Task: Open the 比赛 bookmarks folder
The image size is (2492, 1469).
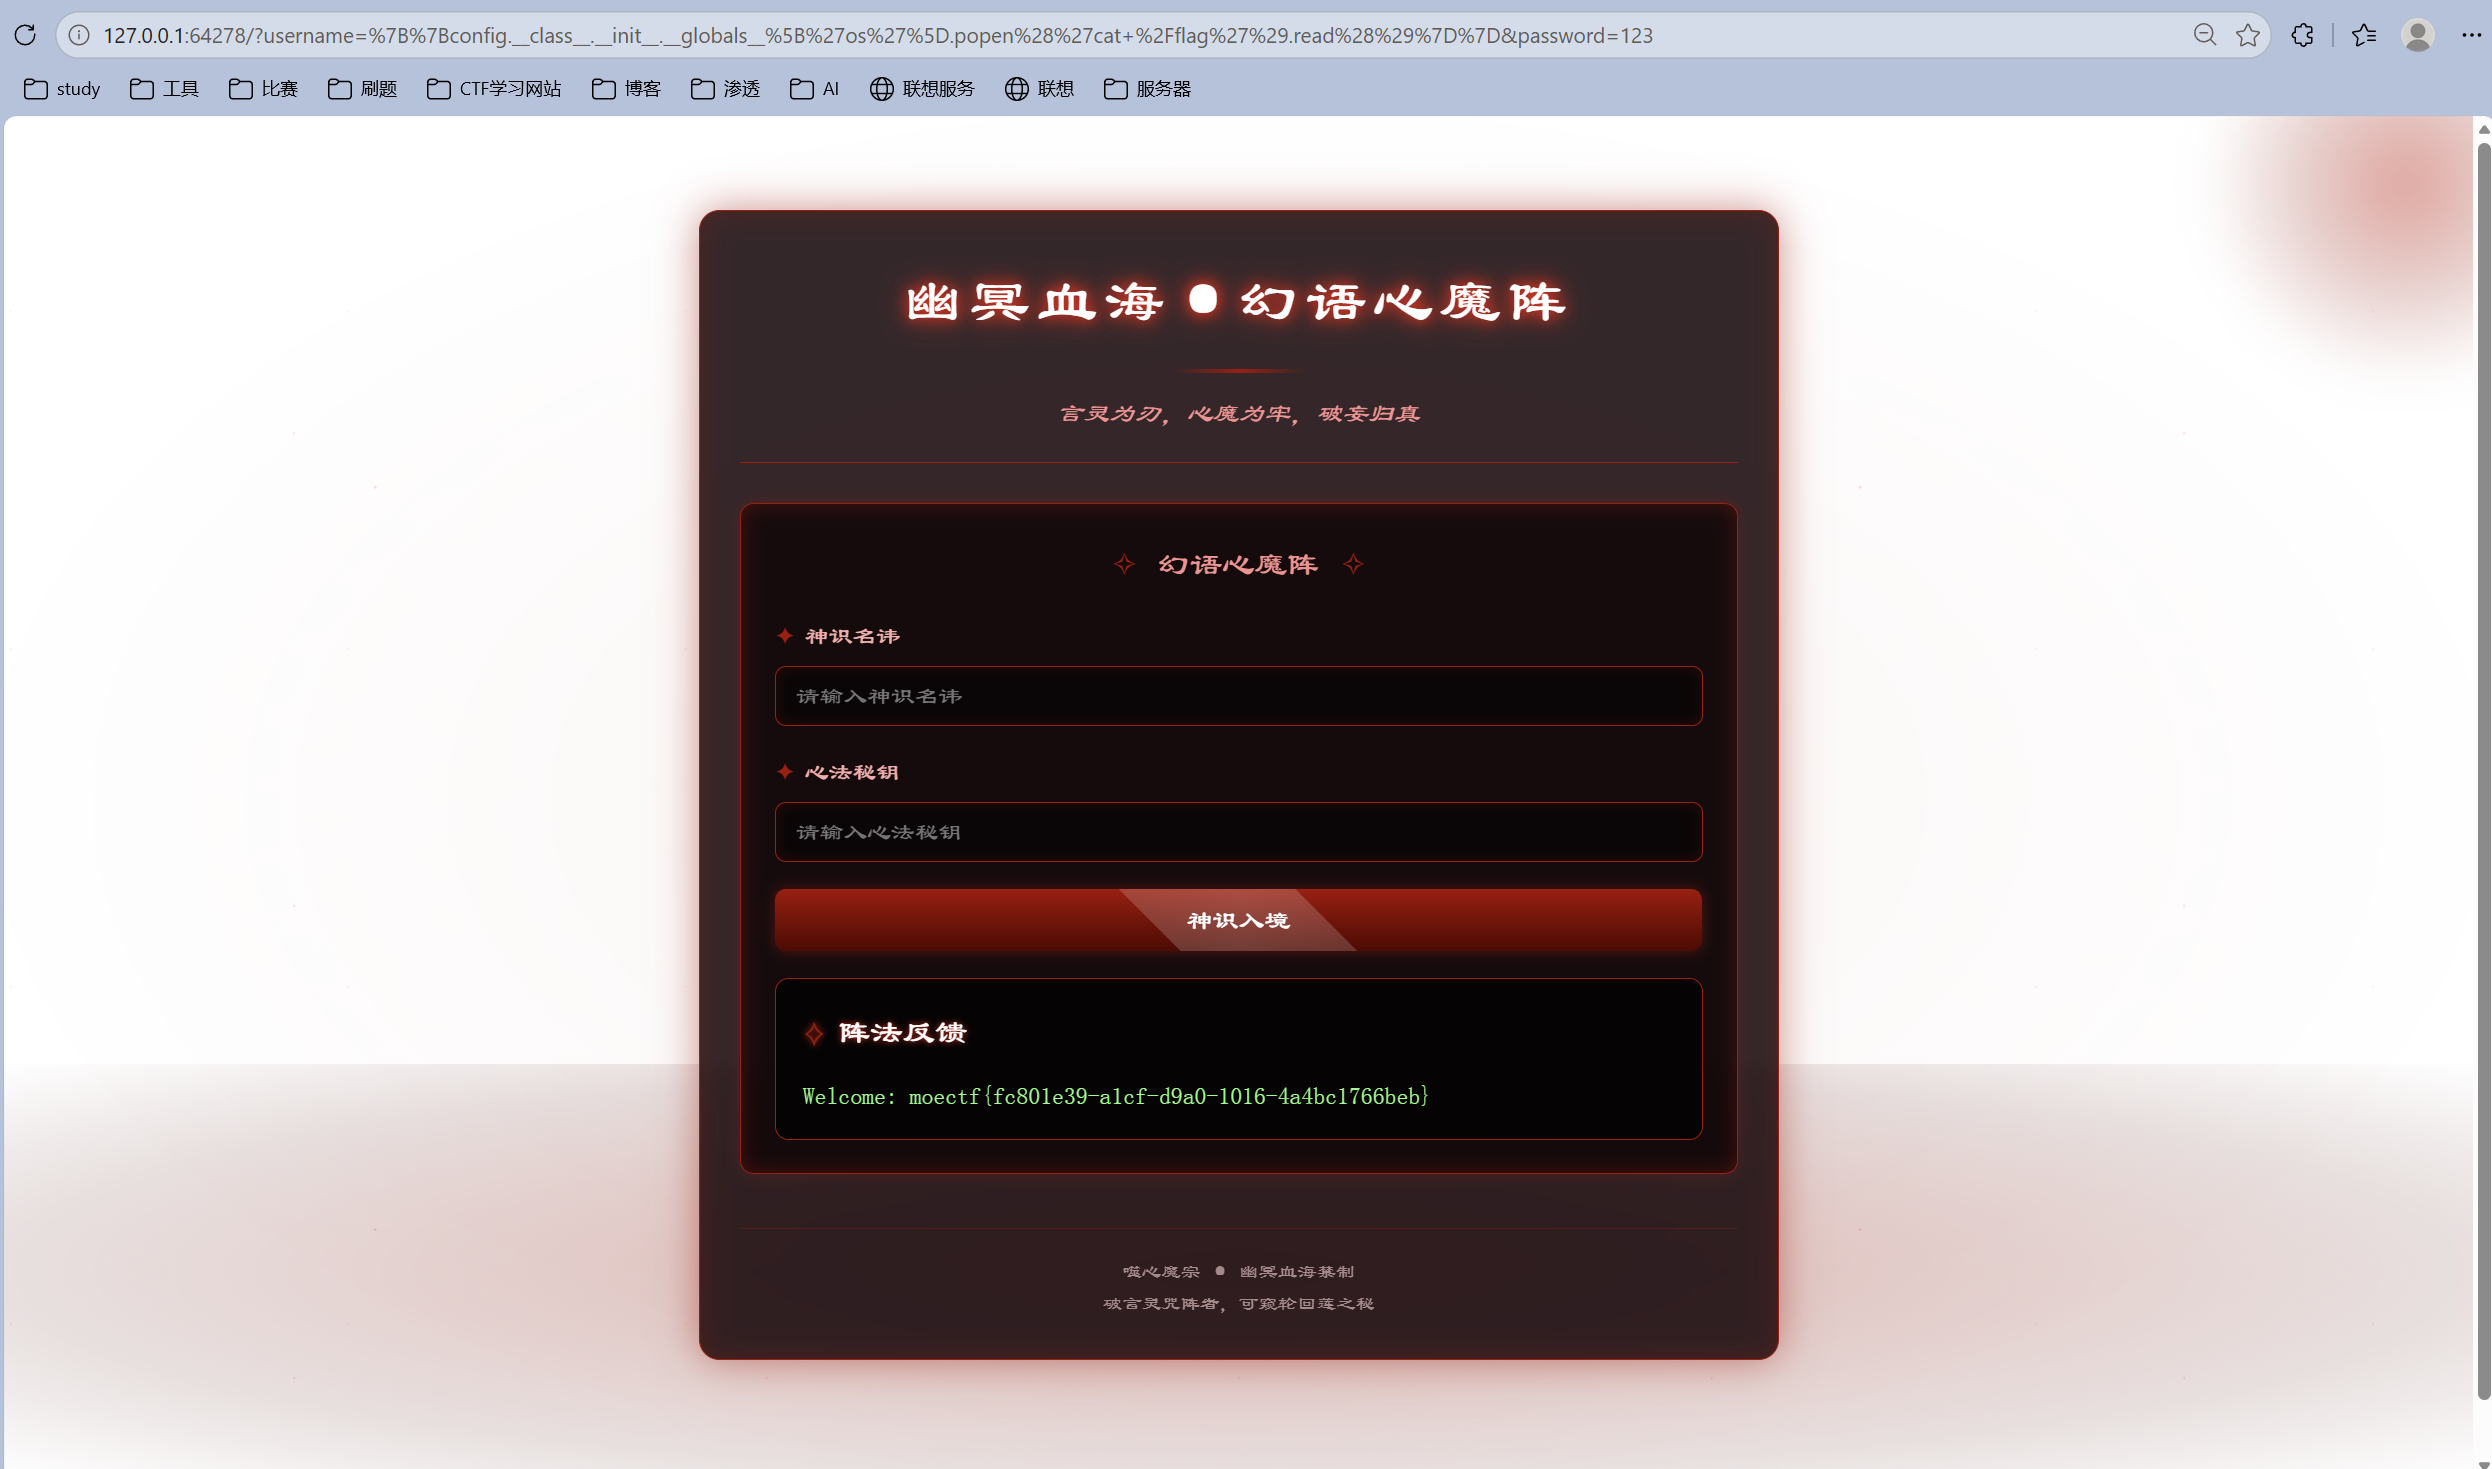Action: pyautogui.click(x=264, y=89)
